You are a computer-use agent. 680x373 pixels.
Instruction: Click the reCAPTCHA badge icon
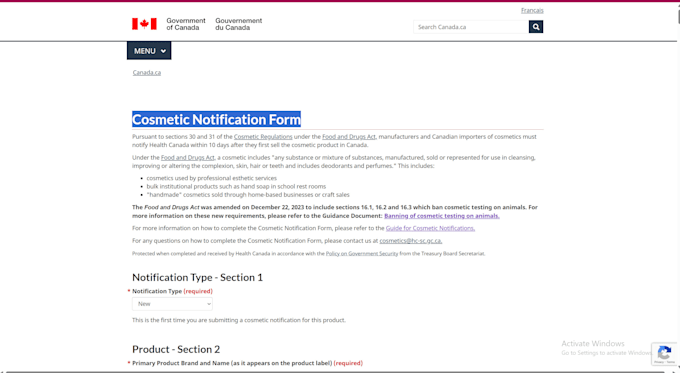664,353
